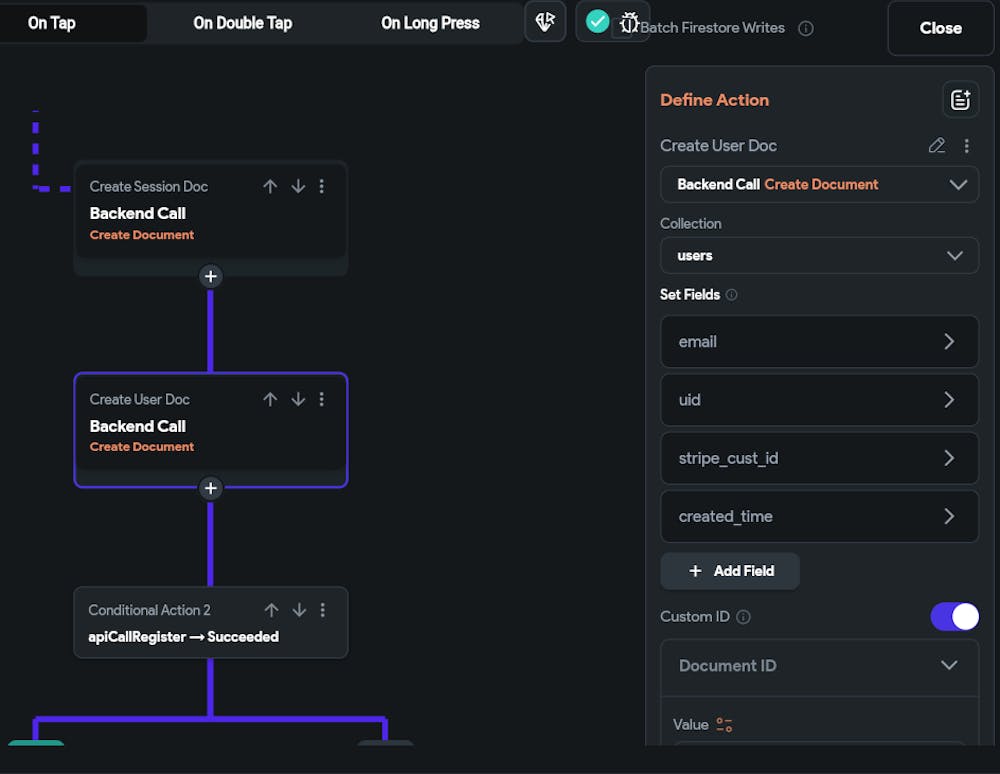Toggle the Custom ID switch
The image size is (1000, 774).
click(x=954, y=617)
